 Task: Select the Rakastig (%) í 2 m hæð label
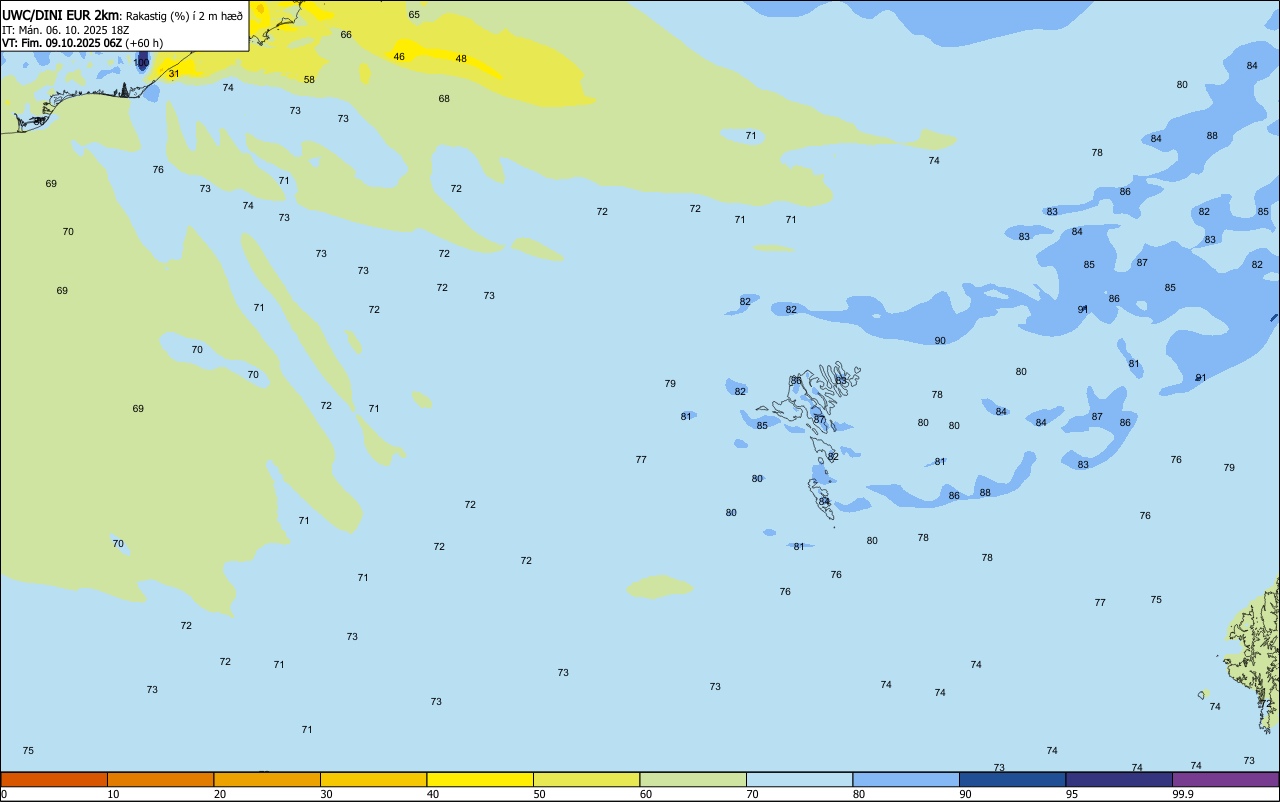pos(184,16)
